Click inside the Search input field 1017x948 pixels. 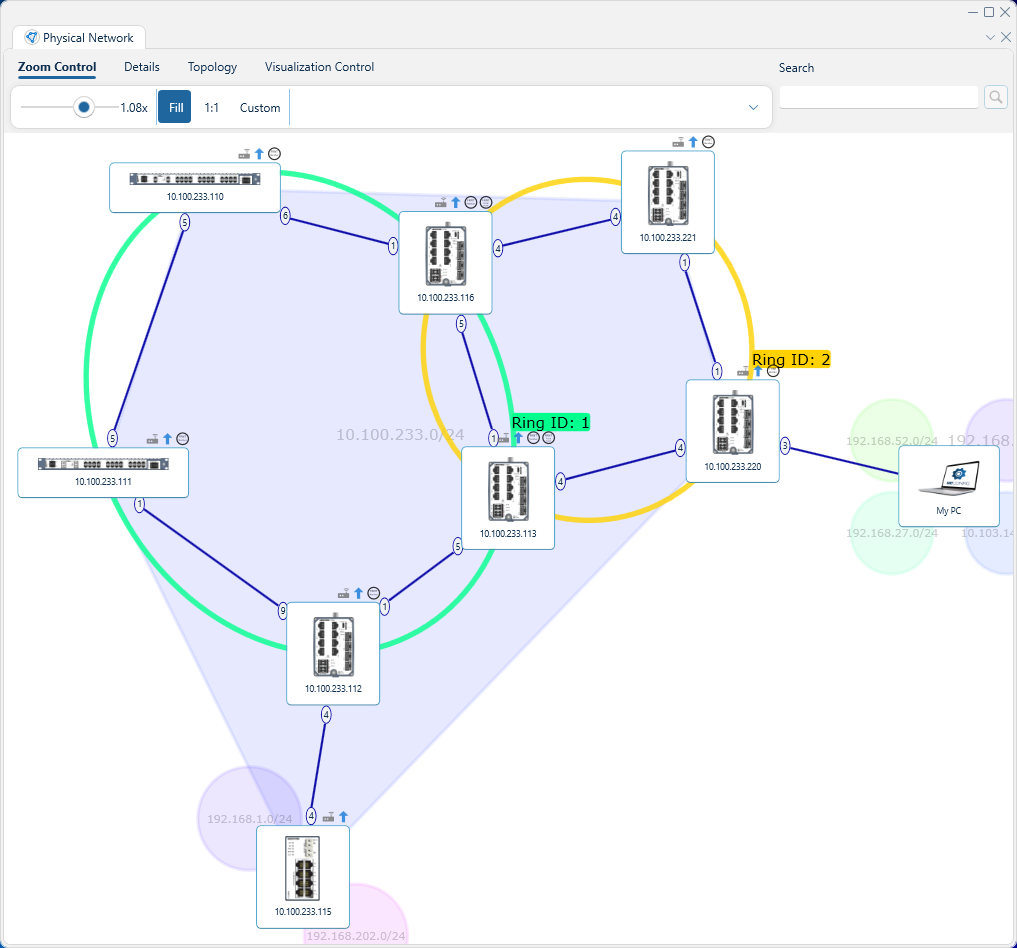point(878,97)
